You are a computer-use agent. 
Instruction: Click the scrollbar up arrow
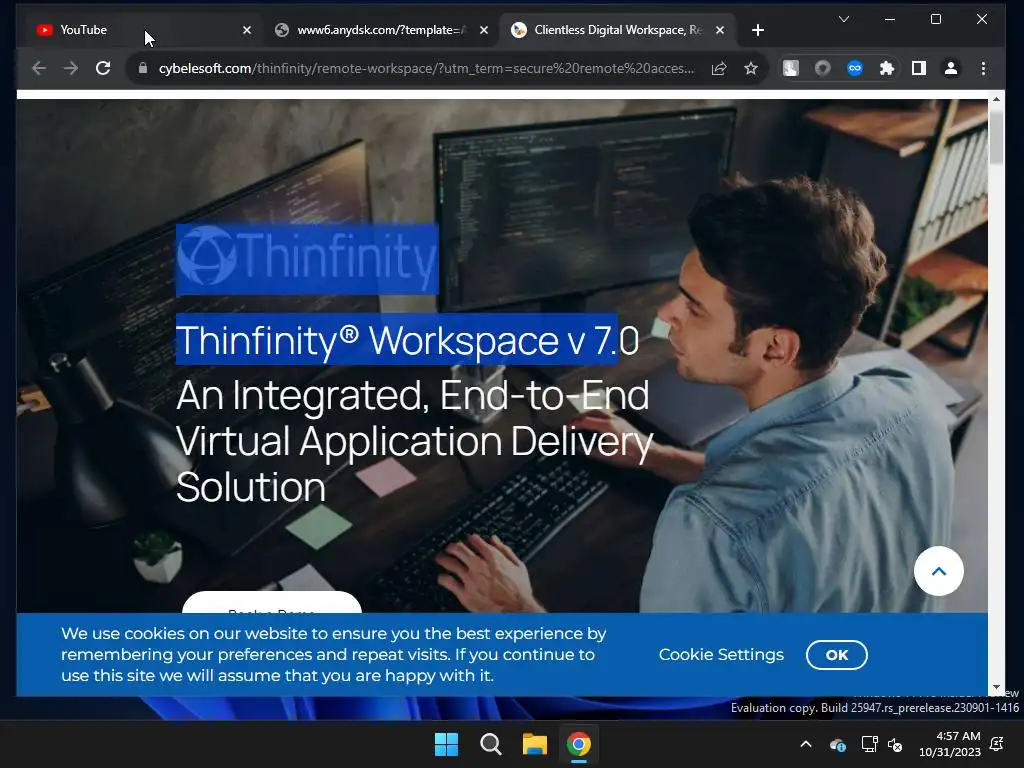click(996, 99)
